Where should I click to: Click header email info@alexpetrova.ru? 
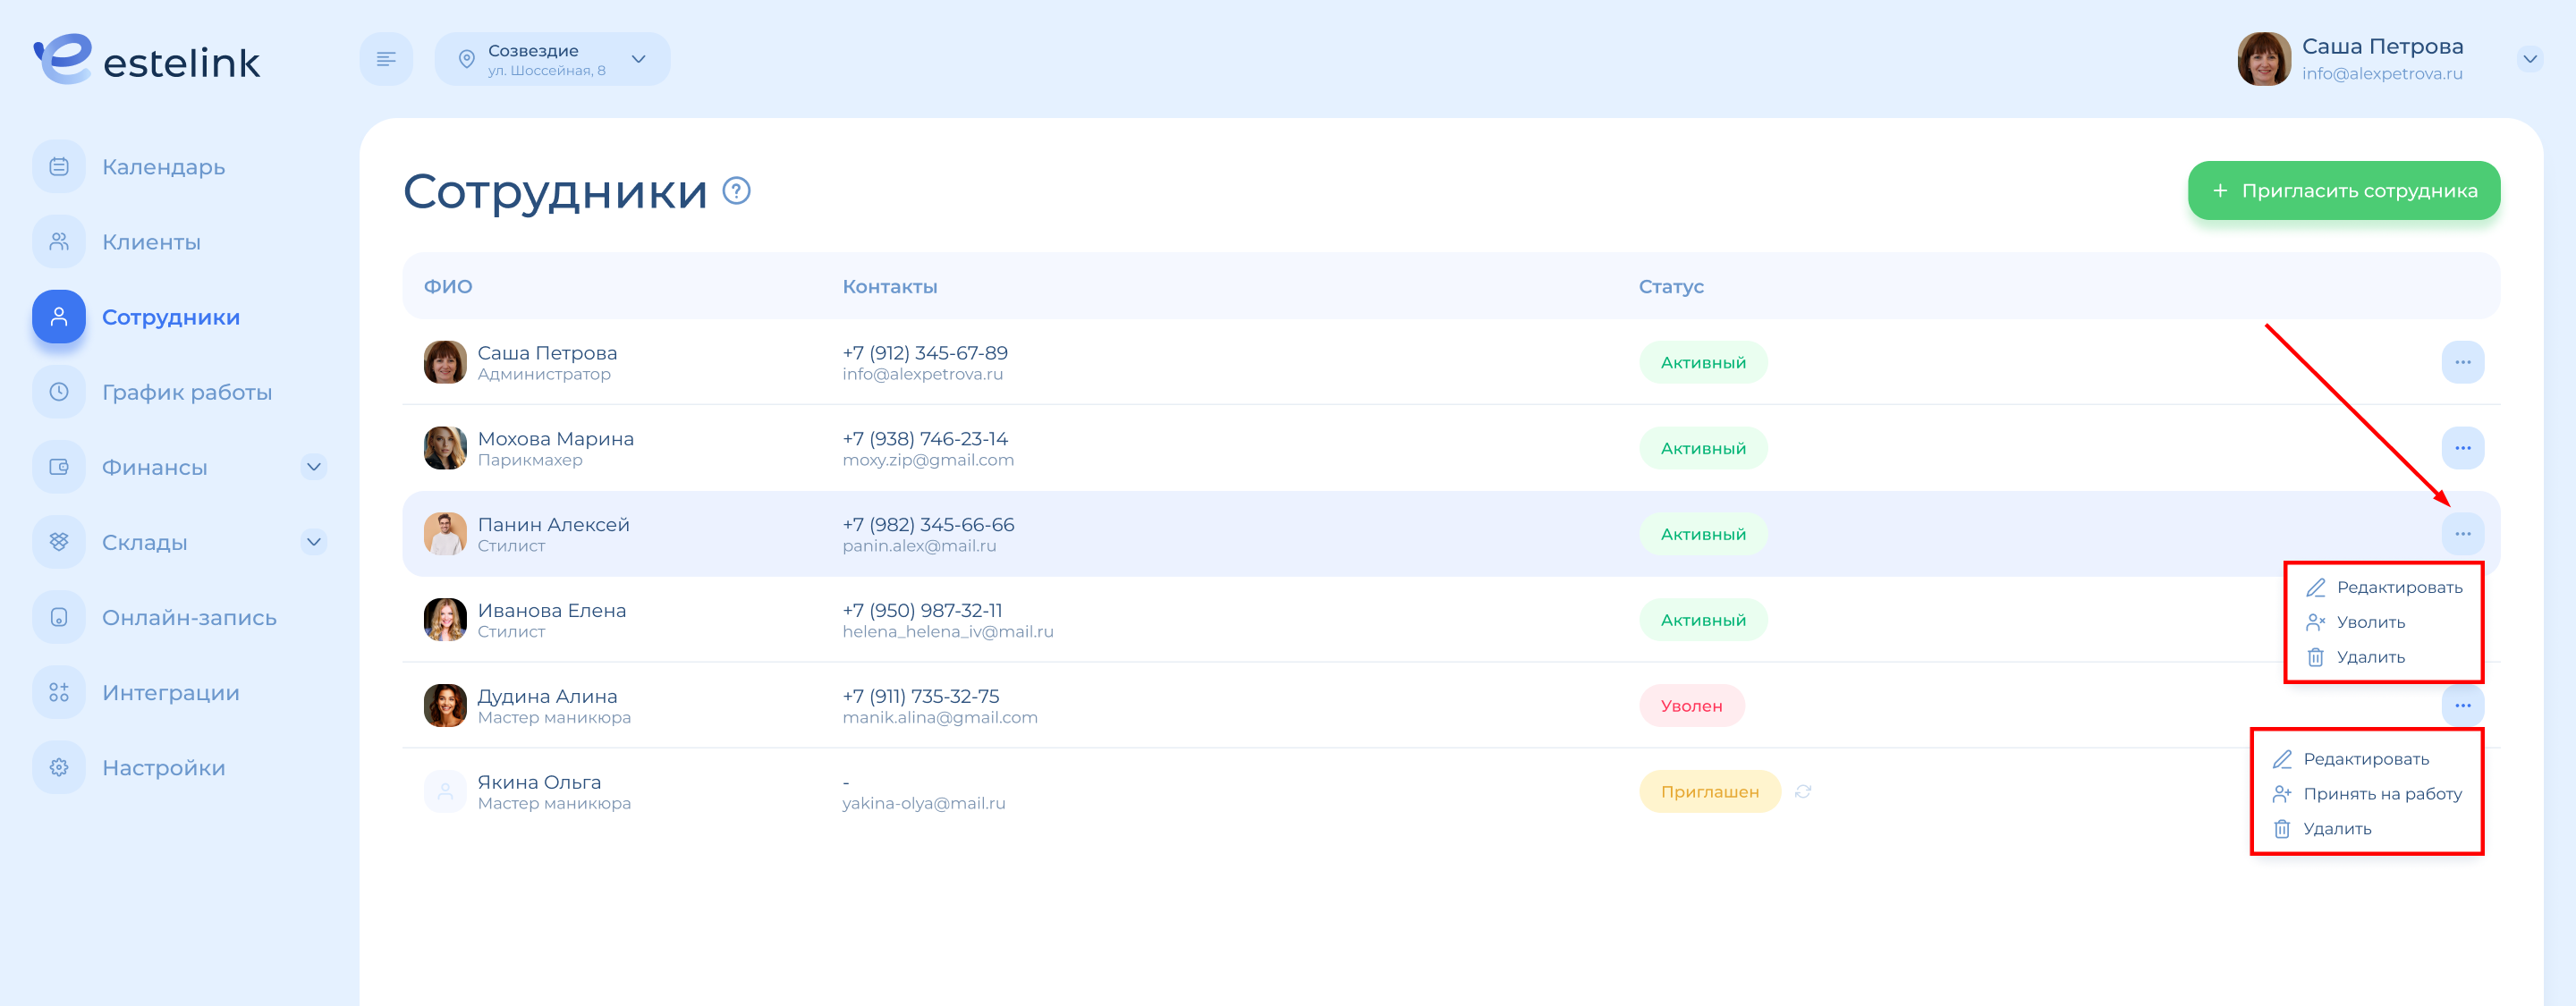pos(2382,73)
